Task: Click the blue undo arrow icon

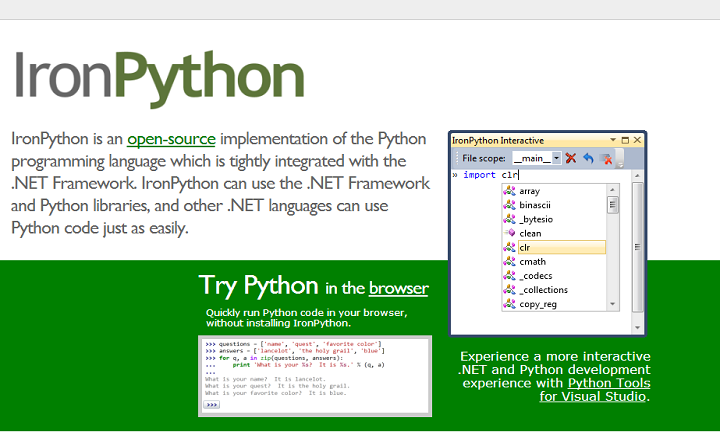Action: pyautogui.click(x=588, y=158)
